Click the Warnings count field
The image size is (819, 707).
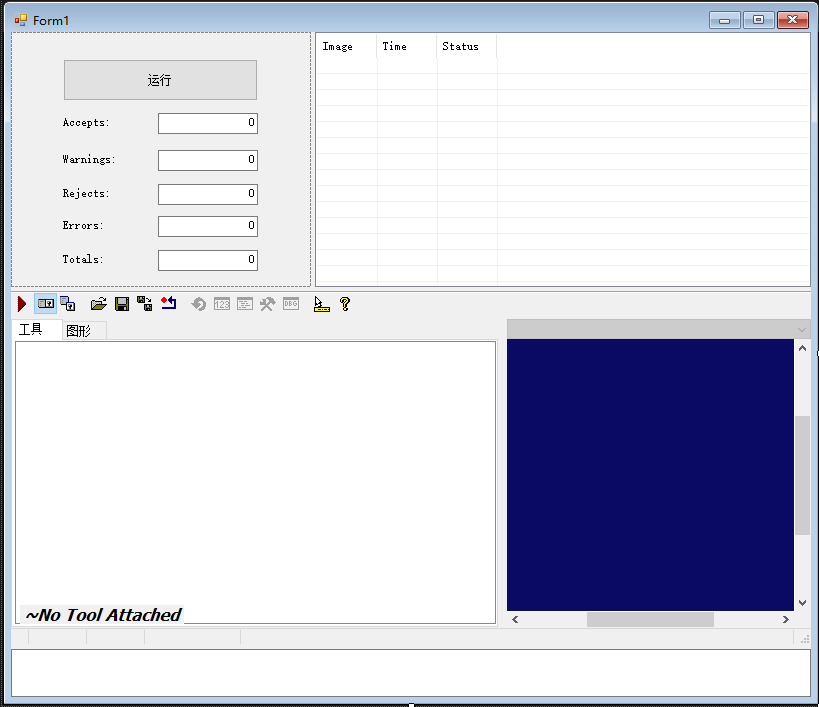tap(208, 160)
